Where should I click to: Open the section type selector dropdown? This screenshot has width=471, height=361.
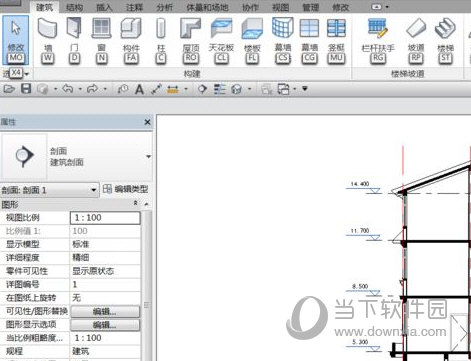click(149, 156)
